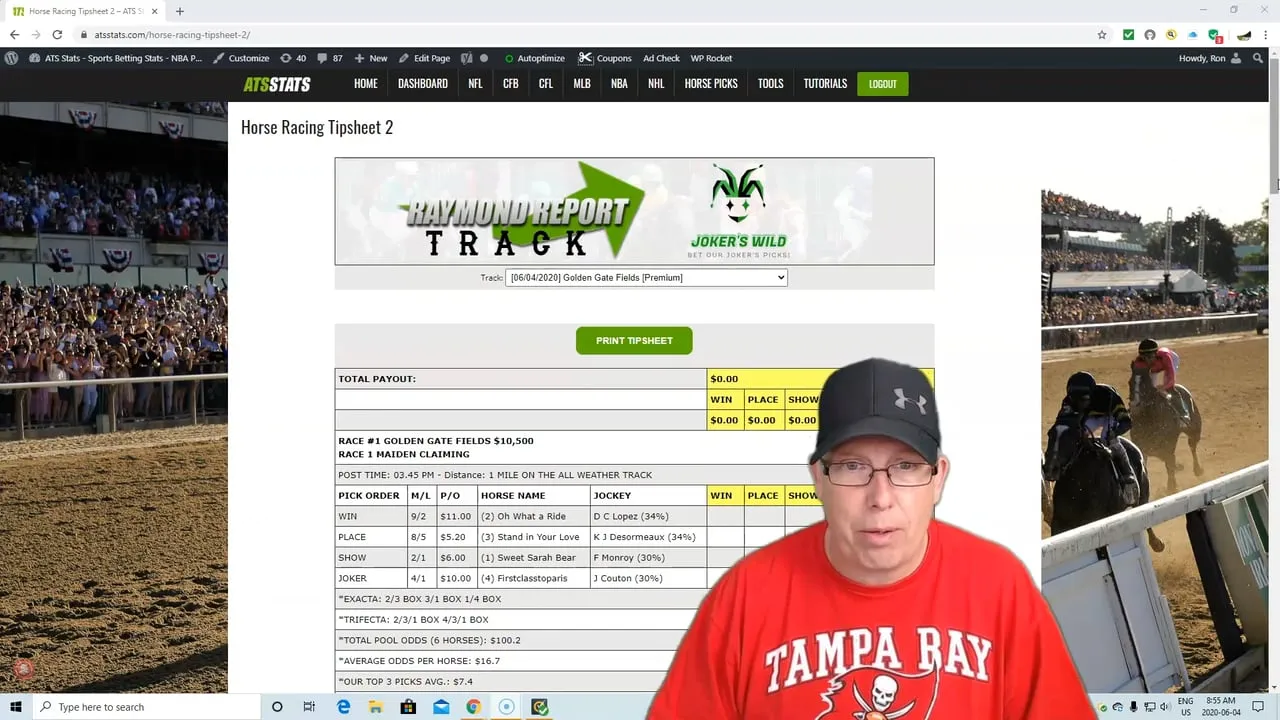Open Coupons in the admin bar
The width and height of the screenshot is (1280, 720).
605,58
